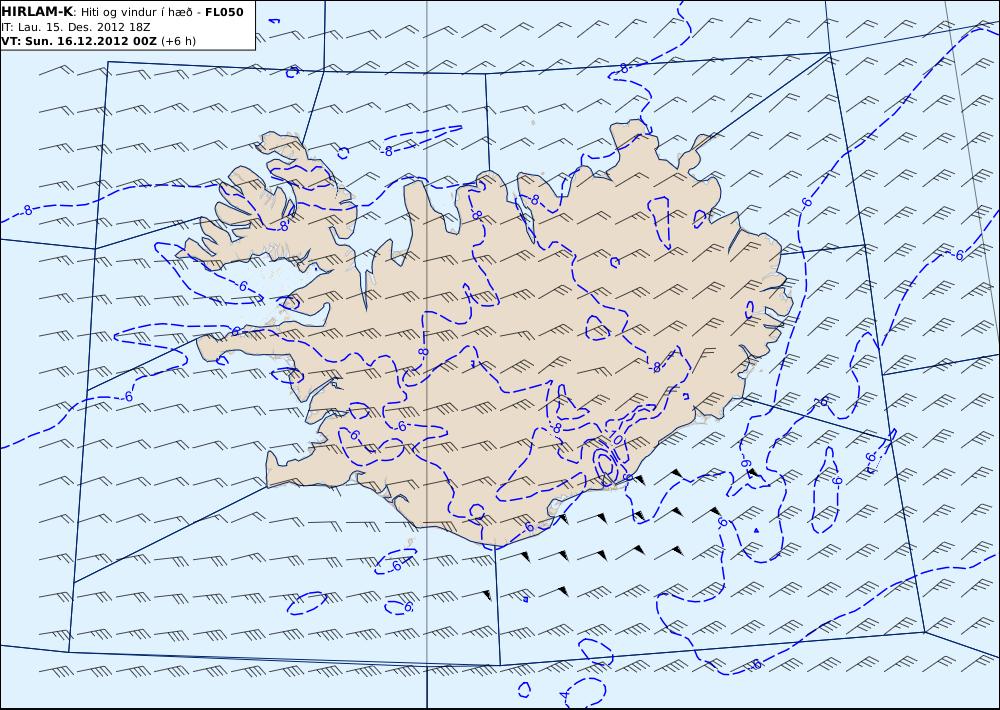
Task: Select the FL050 flight level label
Action: [x=224, y=12]
